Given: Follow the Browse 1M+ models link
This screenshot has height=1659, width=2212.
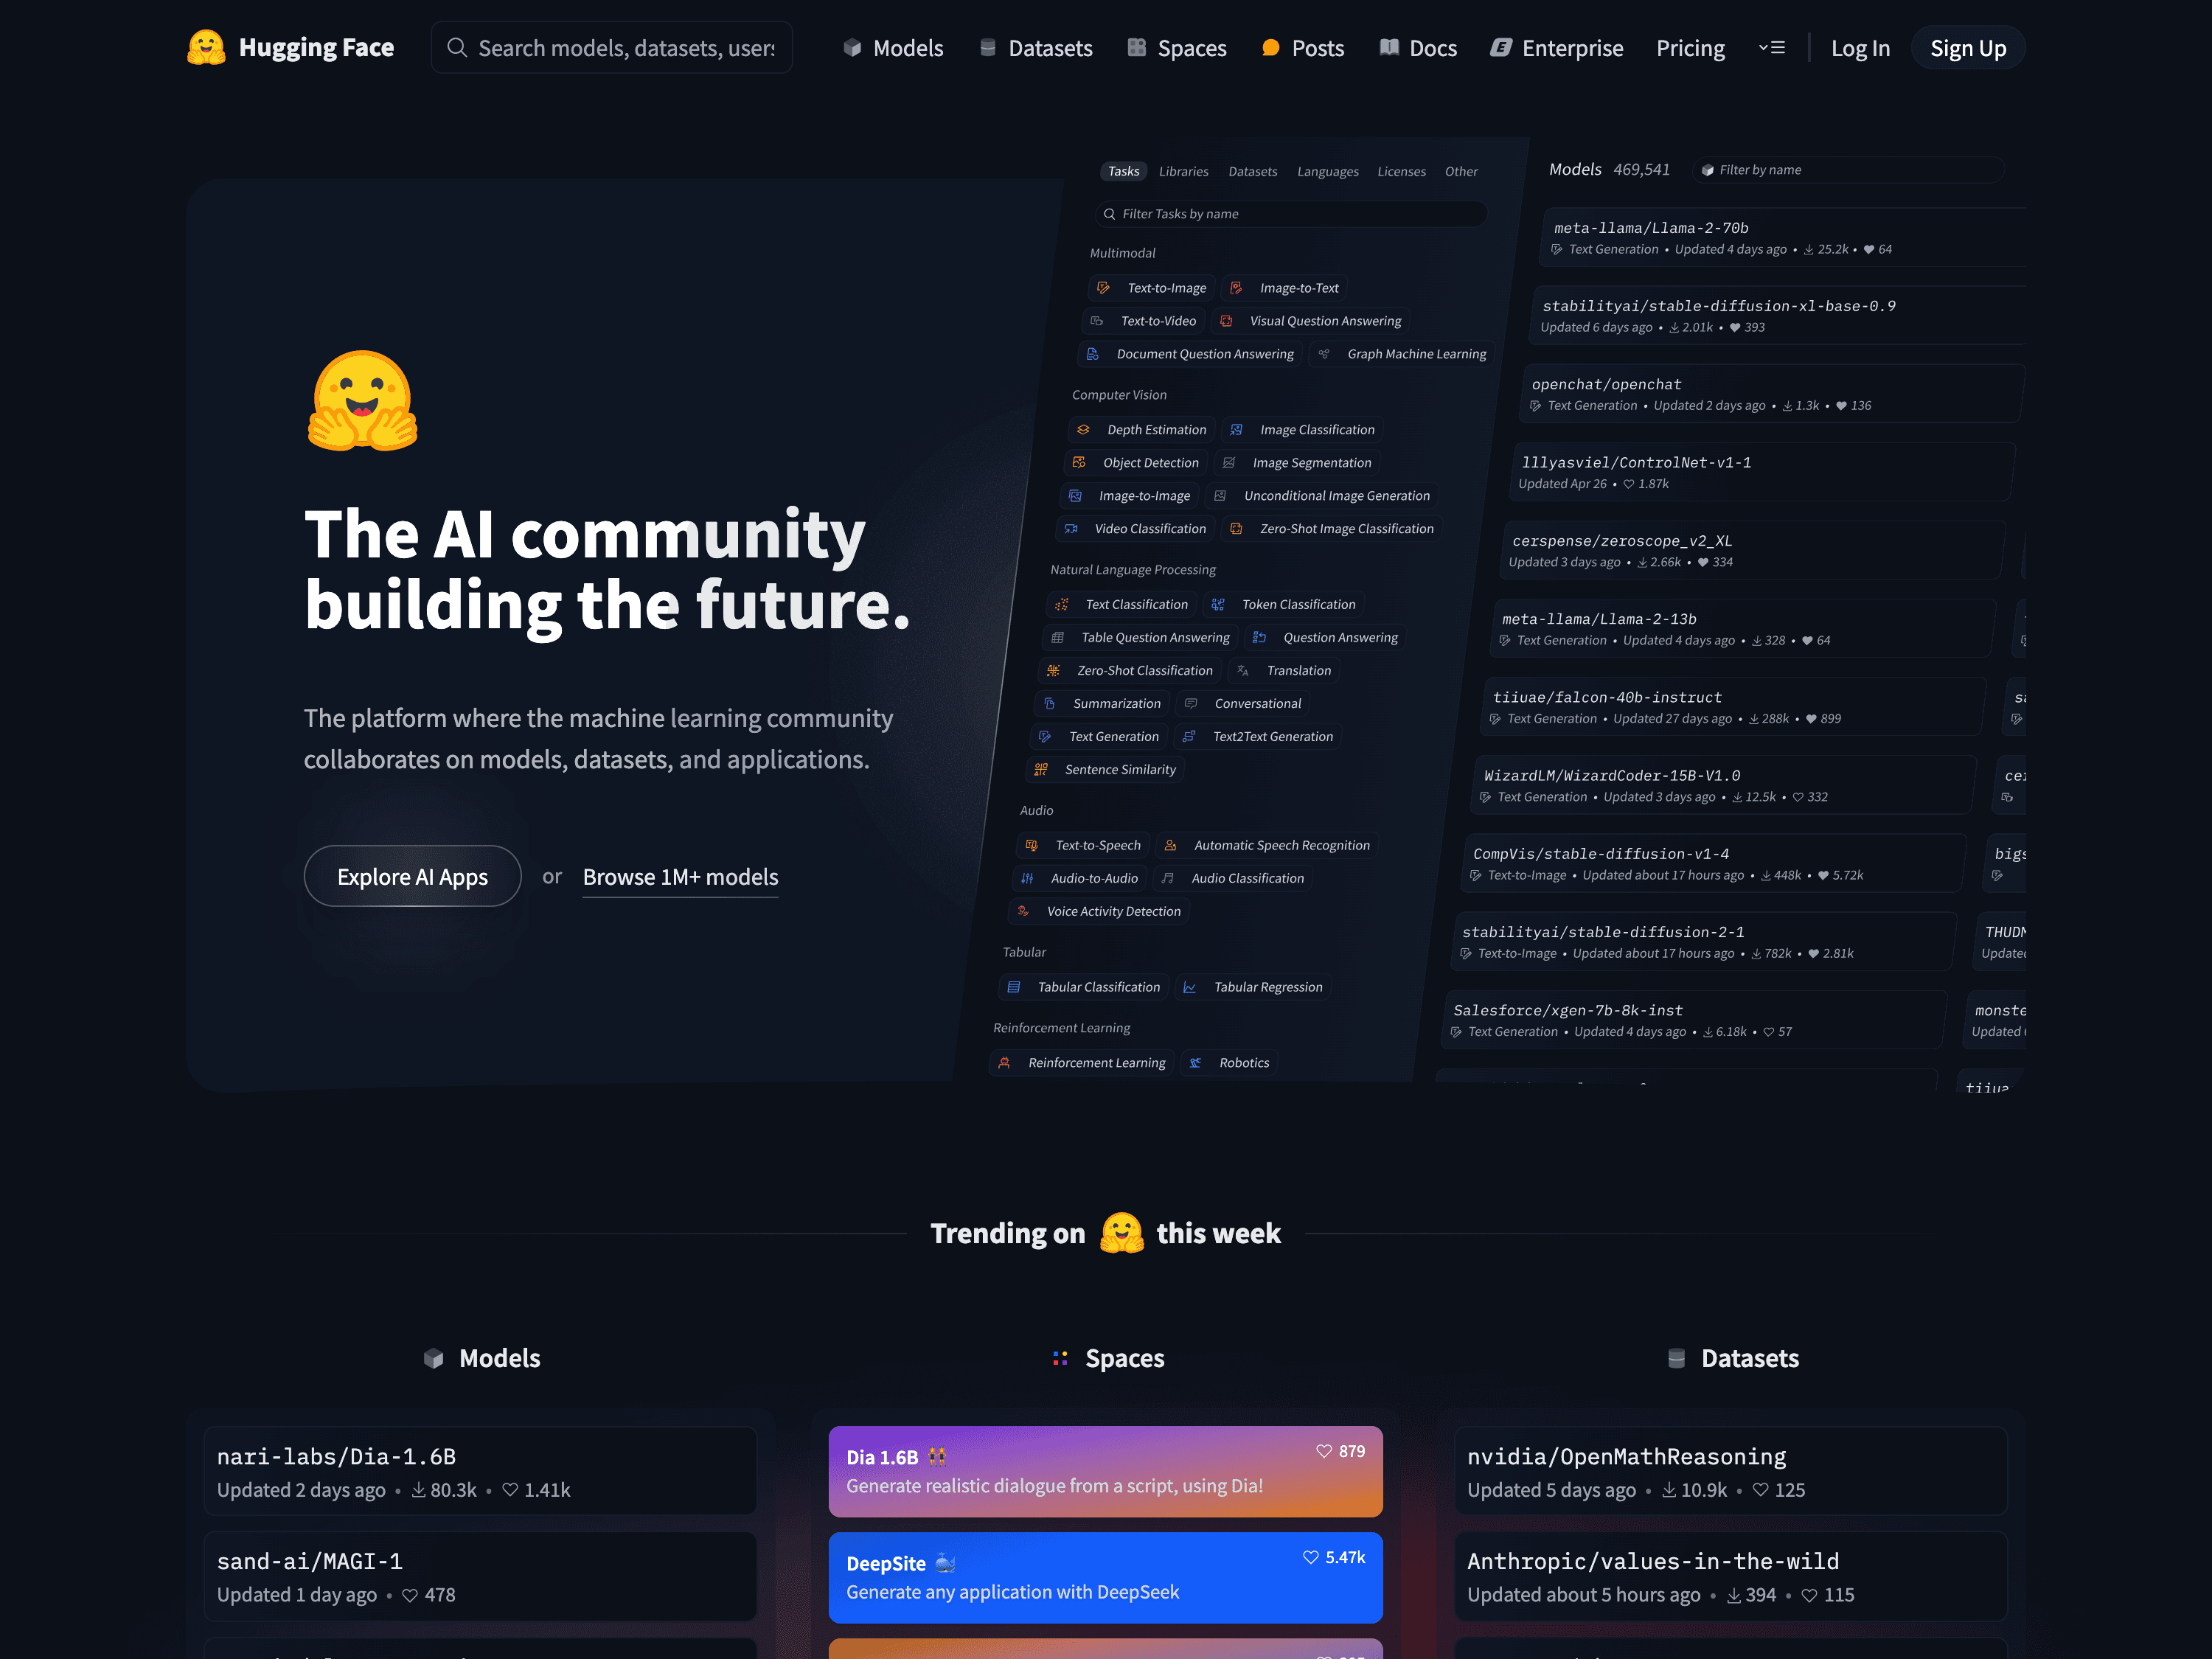Looking at the screenshot, I should coord(680,877).
